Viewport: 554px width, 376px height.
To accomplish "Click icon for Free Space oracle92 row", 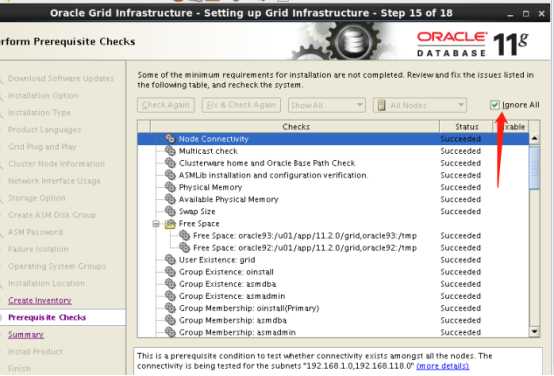I will [184, 247].
